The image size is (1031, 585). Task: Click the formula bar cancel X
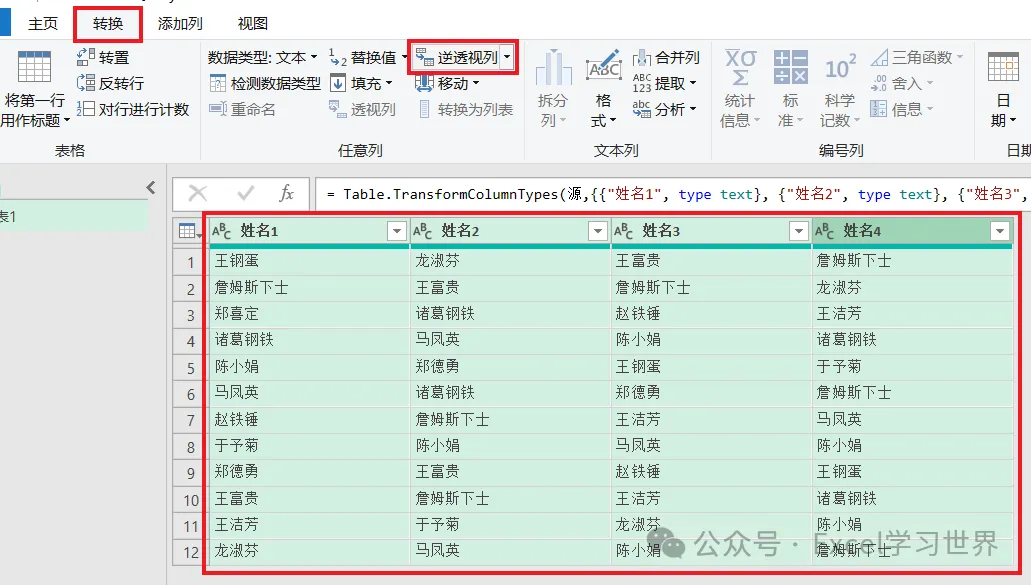[x=197, y=193]
